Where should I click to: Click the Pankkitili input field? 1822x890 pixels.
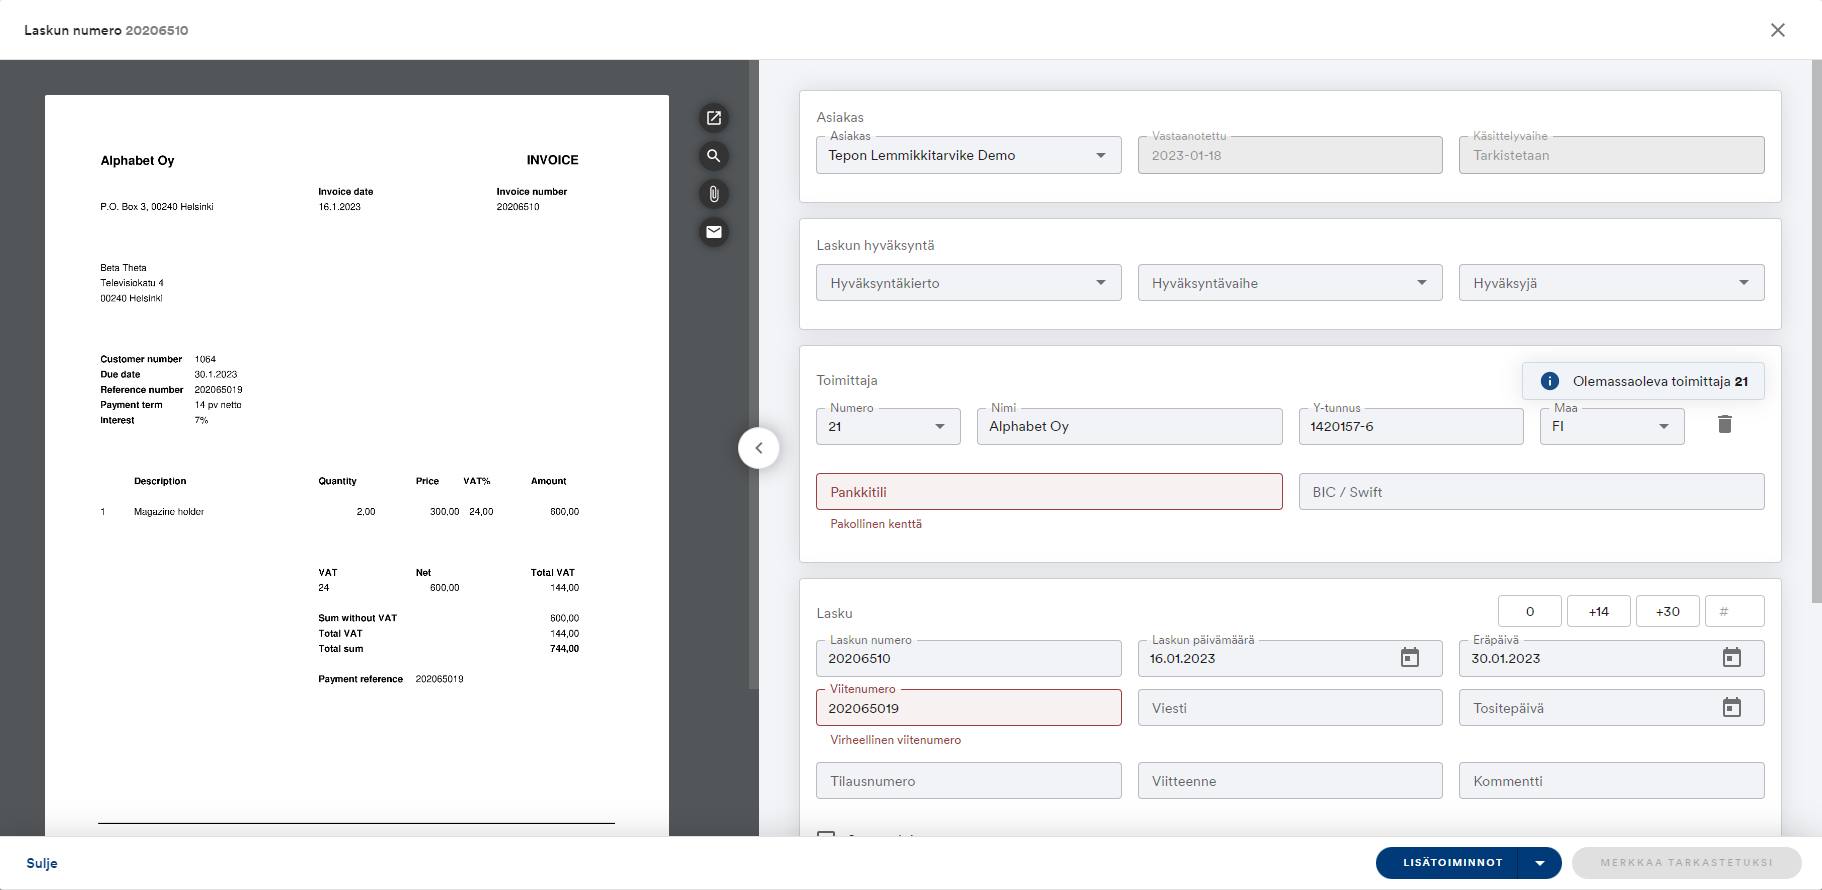click(1048, 492)
